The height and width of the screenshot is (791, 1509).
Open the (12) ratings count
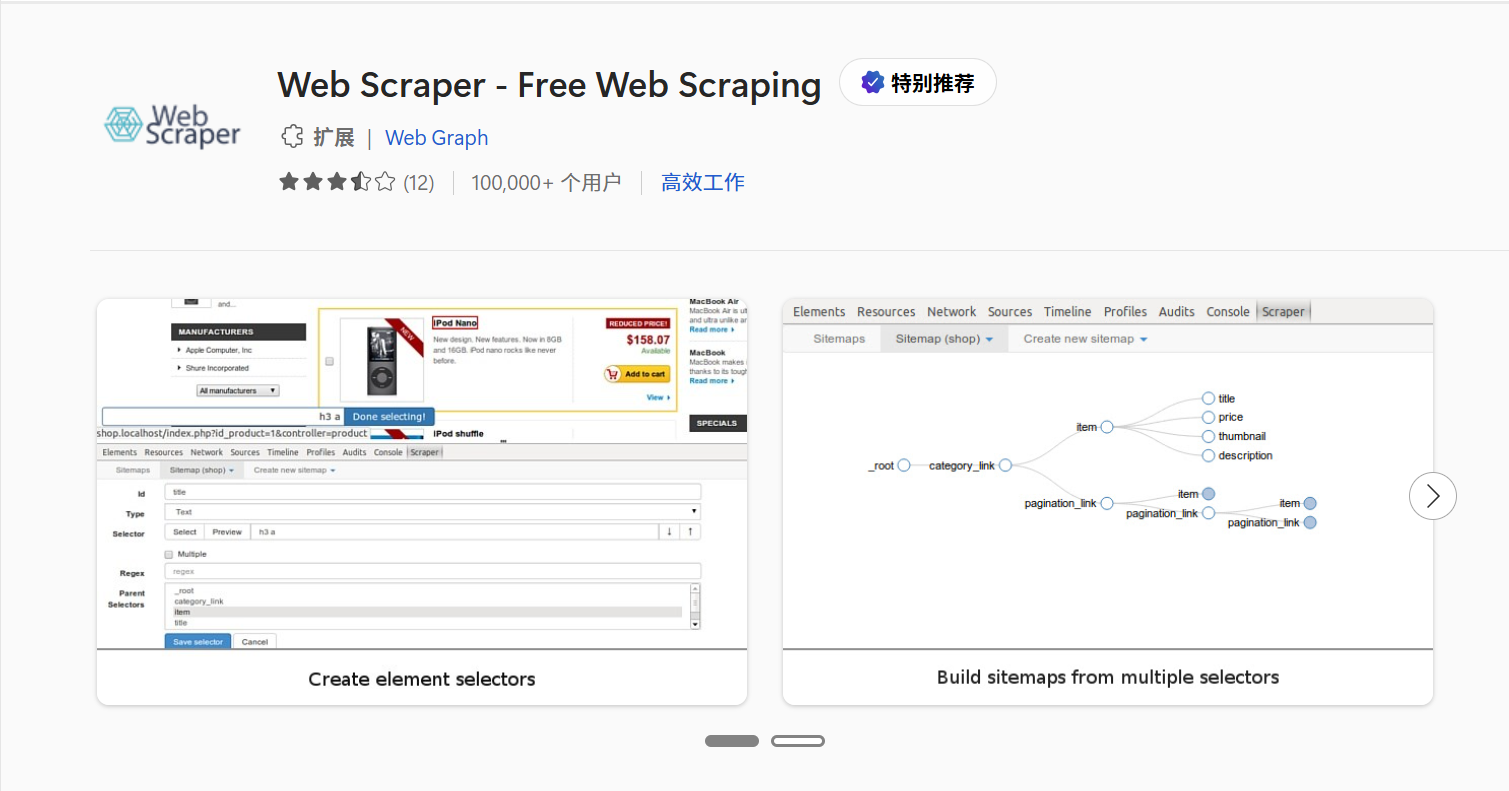(419, 182)
